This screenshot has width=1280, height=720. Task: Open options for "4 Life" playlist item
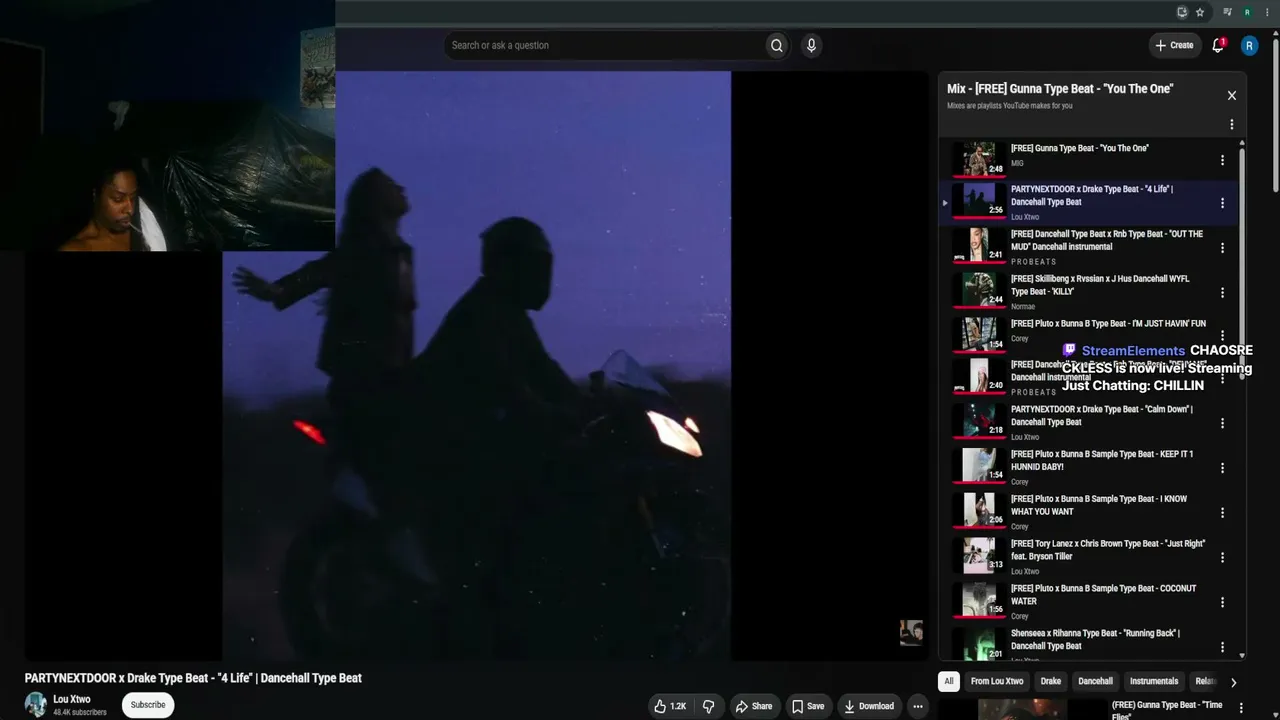(x=1222, y=203)
